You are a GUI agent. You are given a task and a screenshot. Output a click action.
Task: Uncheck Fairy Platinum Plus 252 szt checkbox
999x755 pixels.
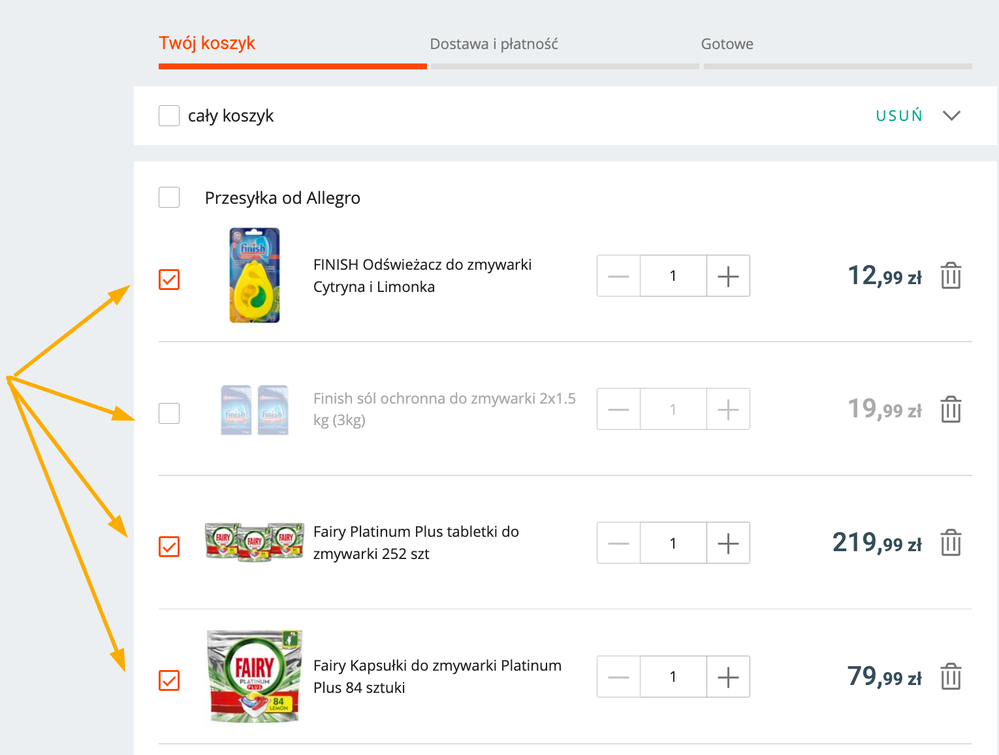[169, 547]
